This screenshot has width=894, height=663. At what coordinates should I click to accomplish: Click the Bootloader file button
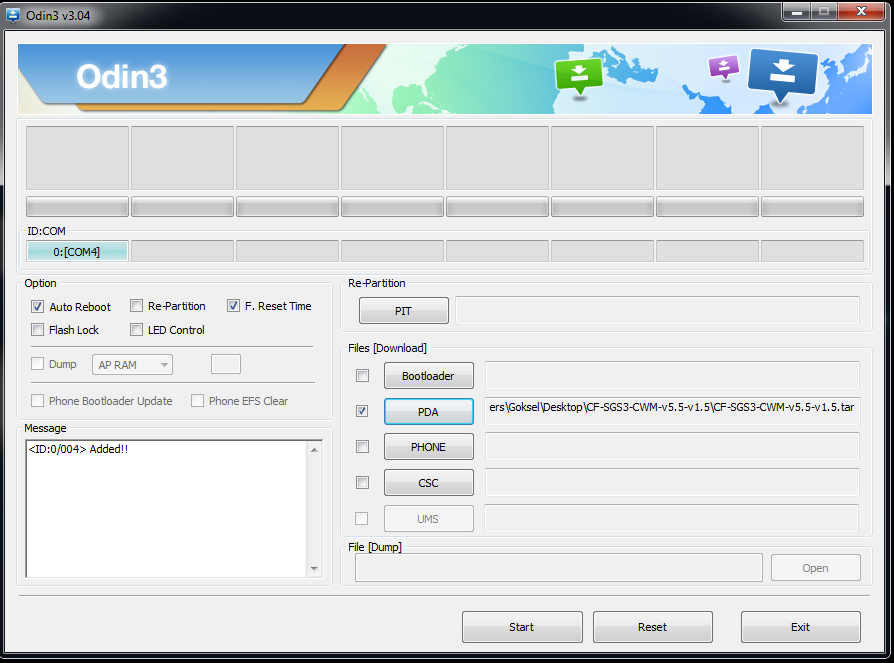click(429, 376)
